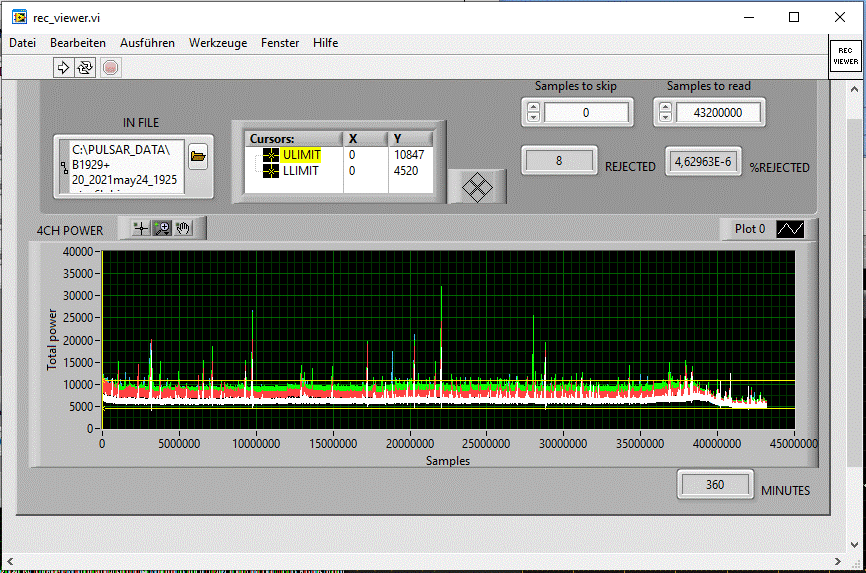Select the graph cursor movement tool
The height and width of the screenshot is (573, 866).
[141, 228]
